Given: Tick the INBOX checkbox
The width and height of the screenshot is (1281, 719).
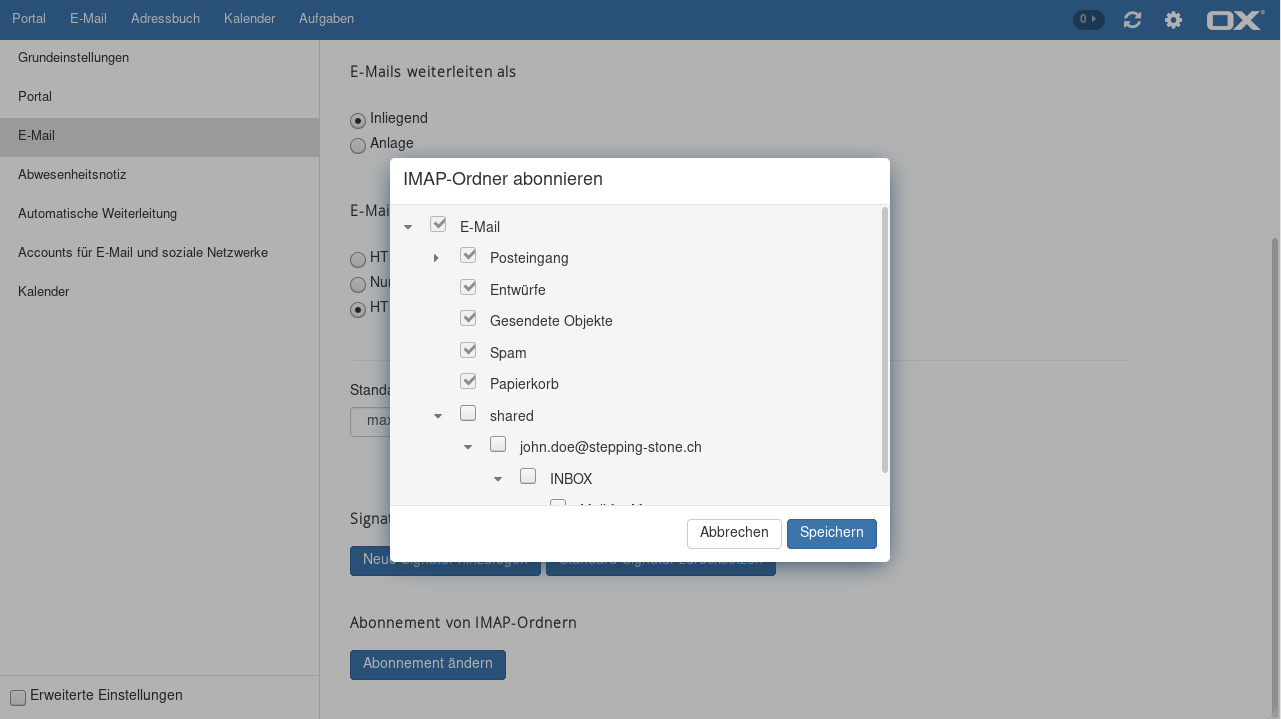Looking at the screenshot, I should click(528, 476).
